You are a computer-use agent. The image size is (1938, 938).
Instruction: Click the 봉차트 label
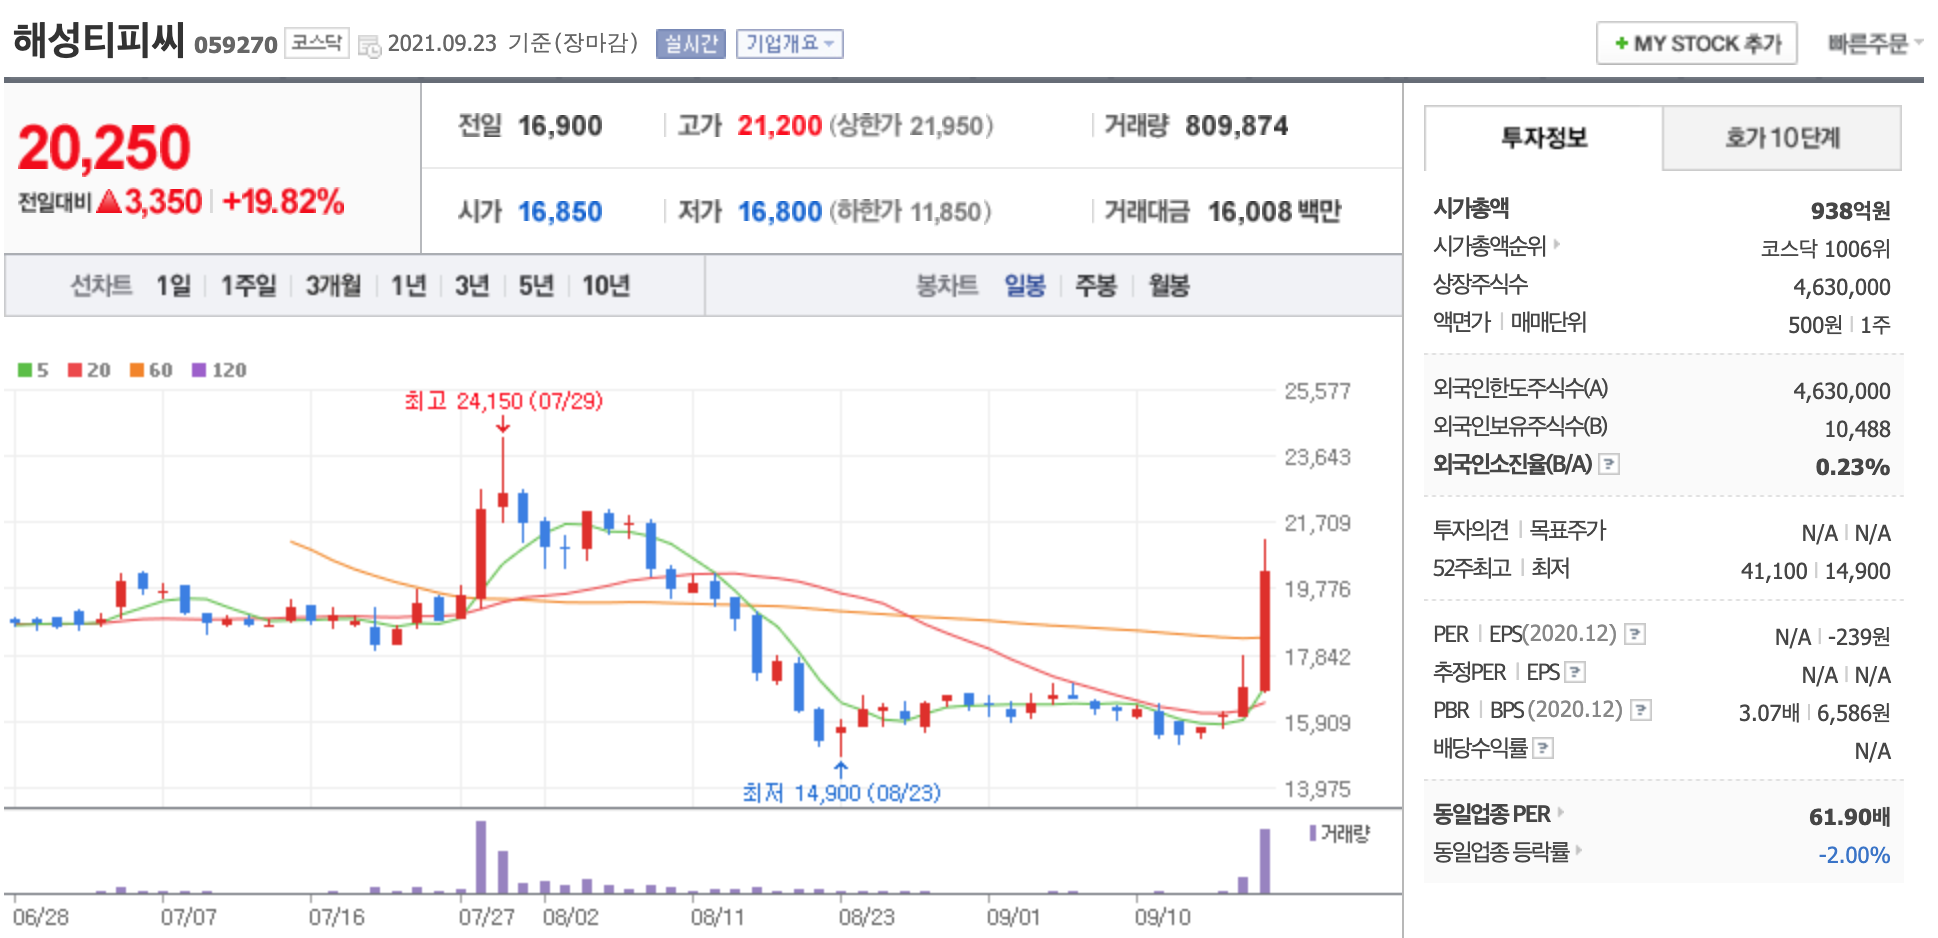947,286
